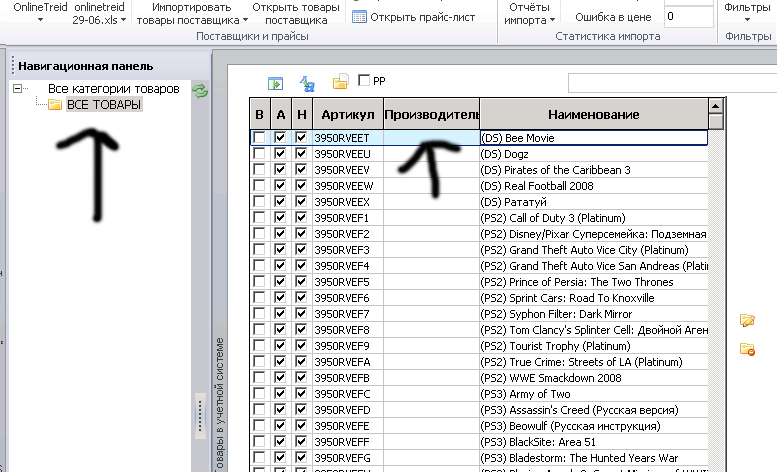Select (PS2) Tourist Trophy (Platinum)
Image resolution: width=777 pixels, height=472 pixels.
point(594,346)
